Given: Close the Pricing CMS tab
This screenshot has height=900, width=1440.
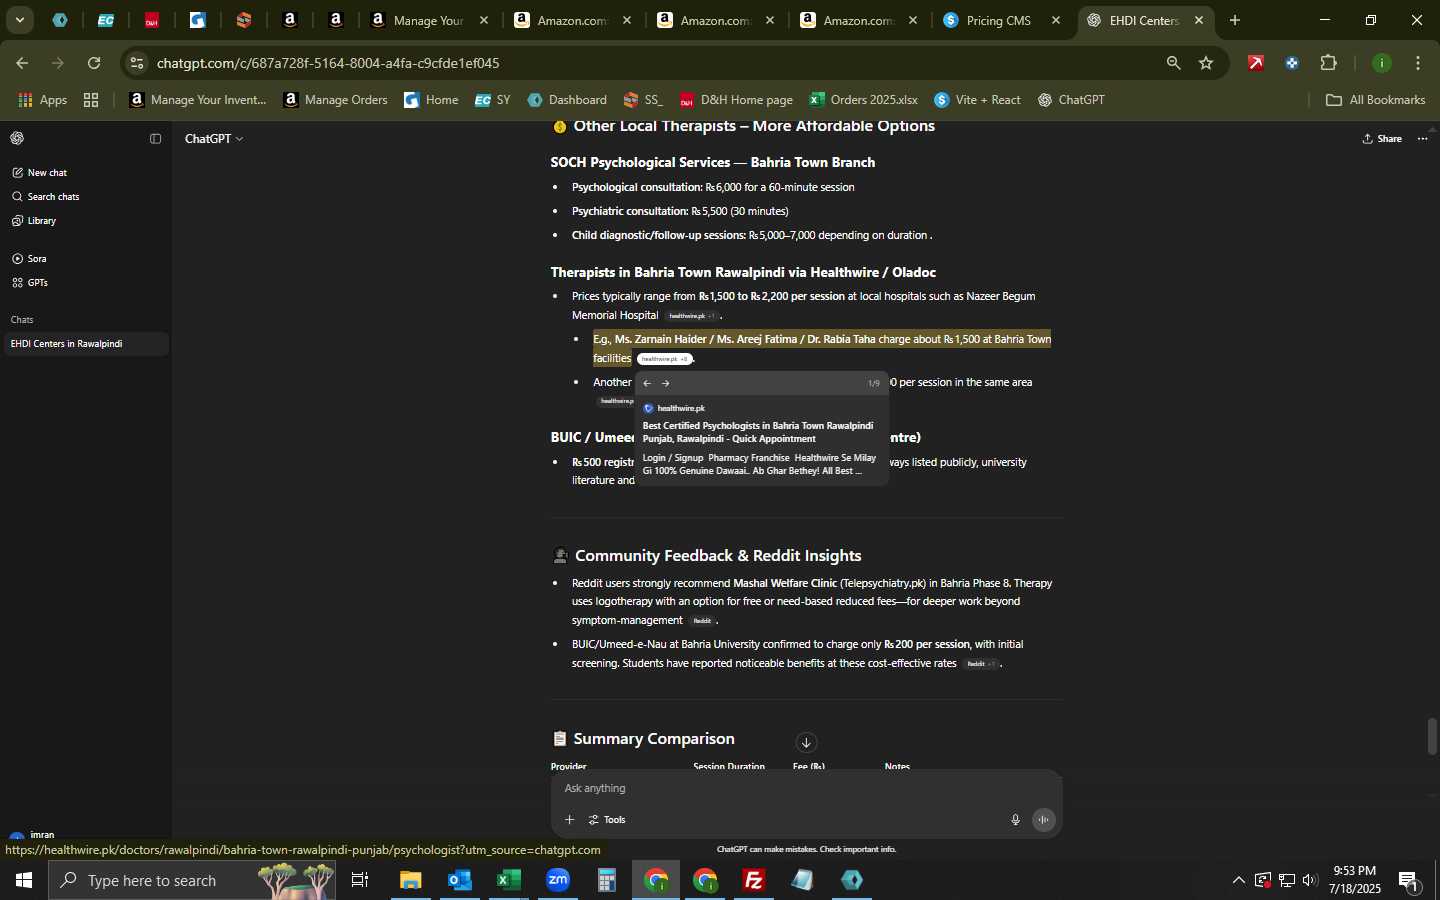Looking at the screenshot, I should pyautogui.click(x=1056, y=20).
